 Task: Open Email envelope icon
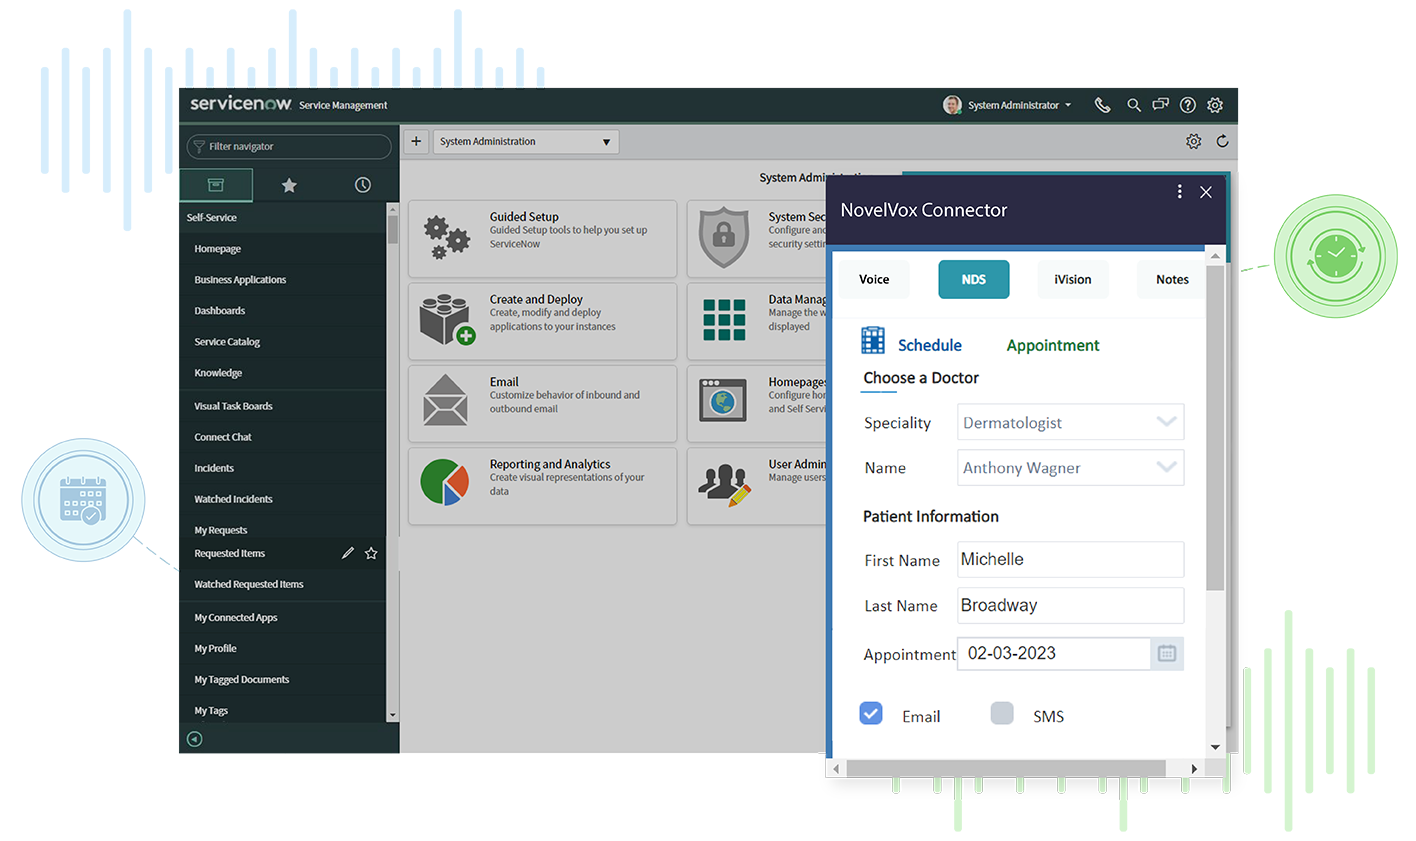click(445, 400)
